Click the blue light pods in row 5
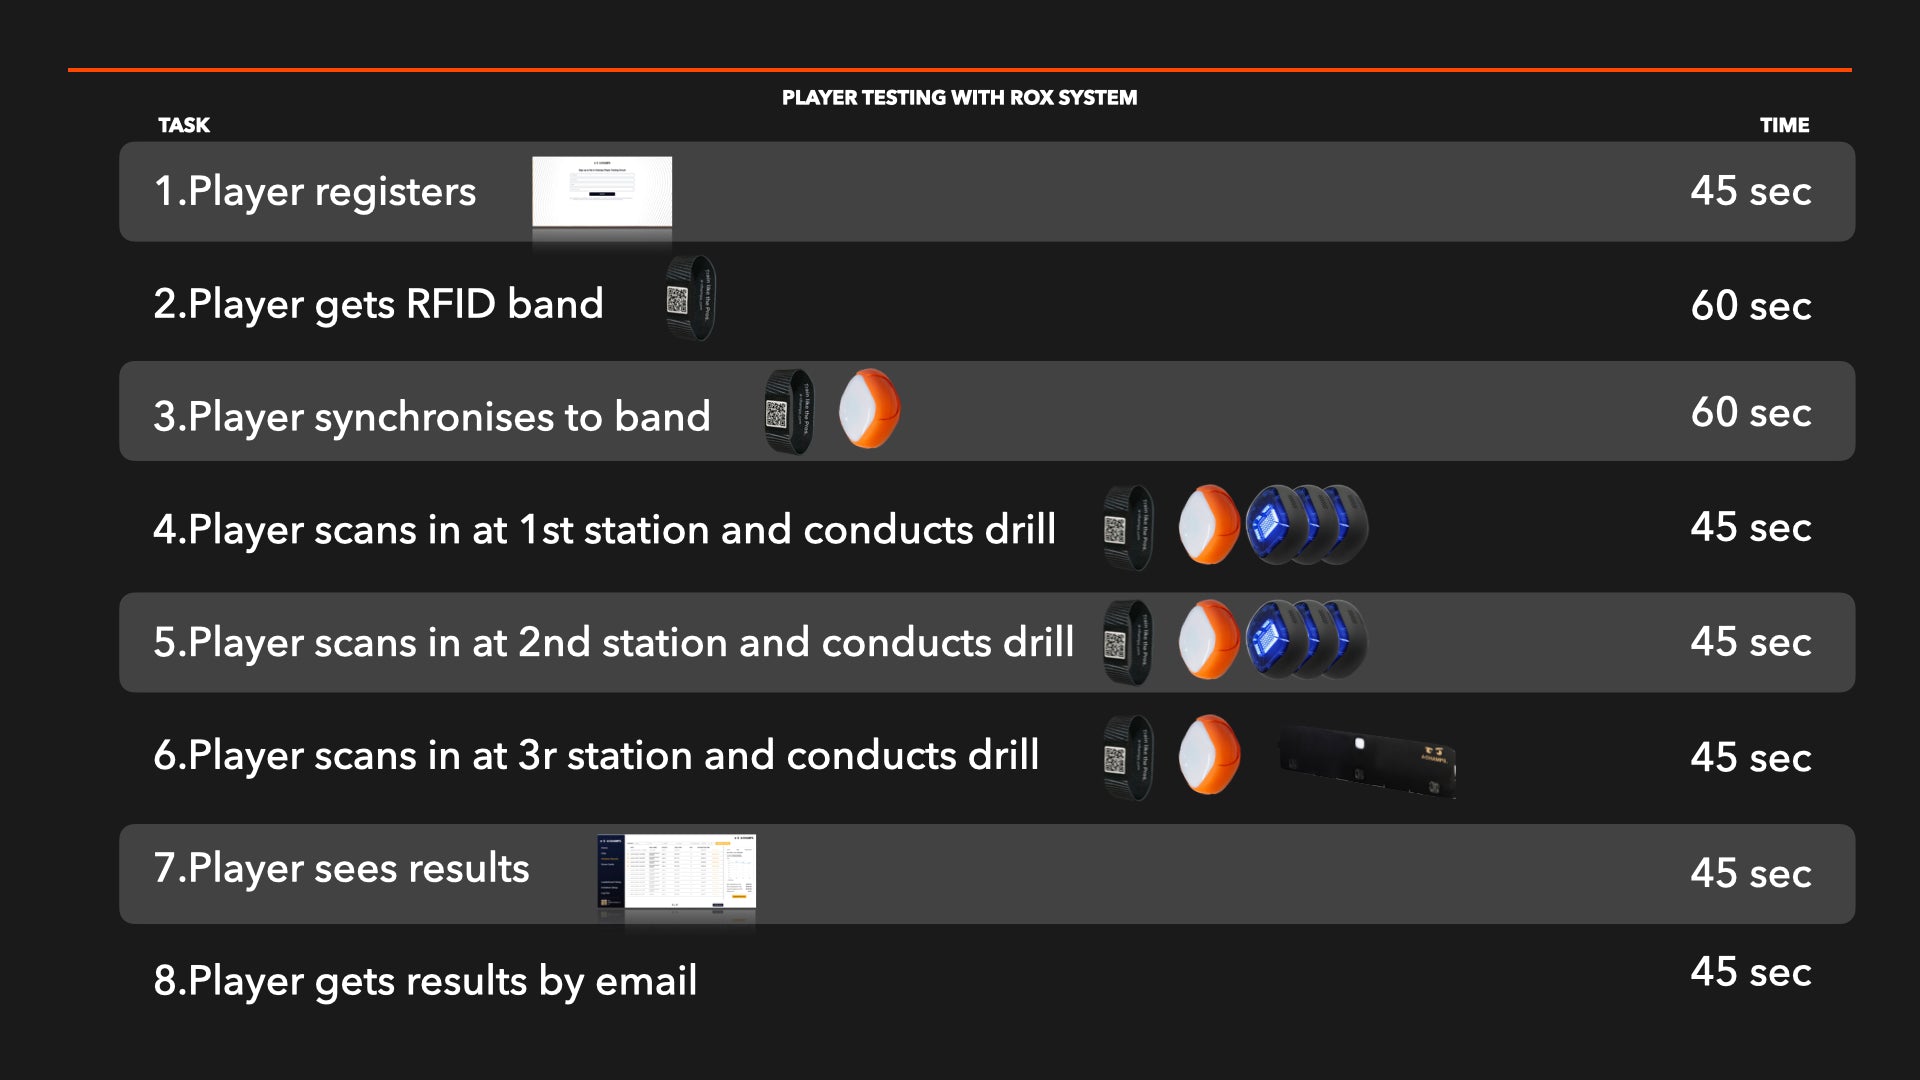 [x=1306, y=640]
